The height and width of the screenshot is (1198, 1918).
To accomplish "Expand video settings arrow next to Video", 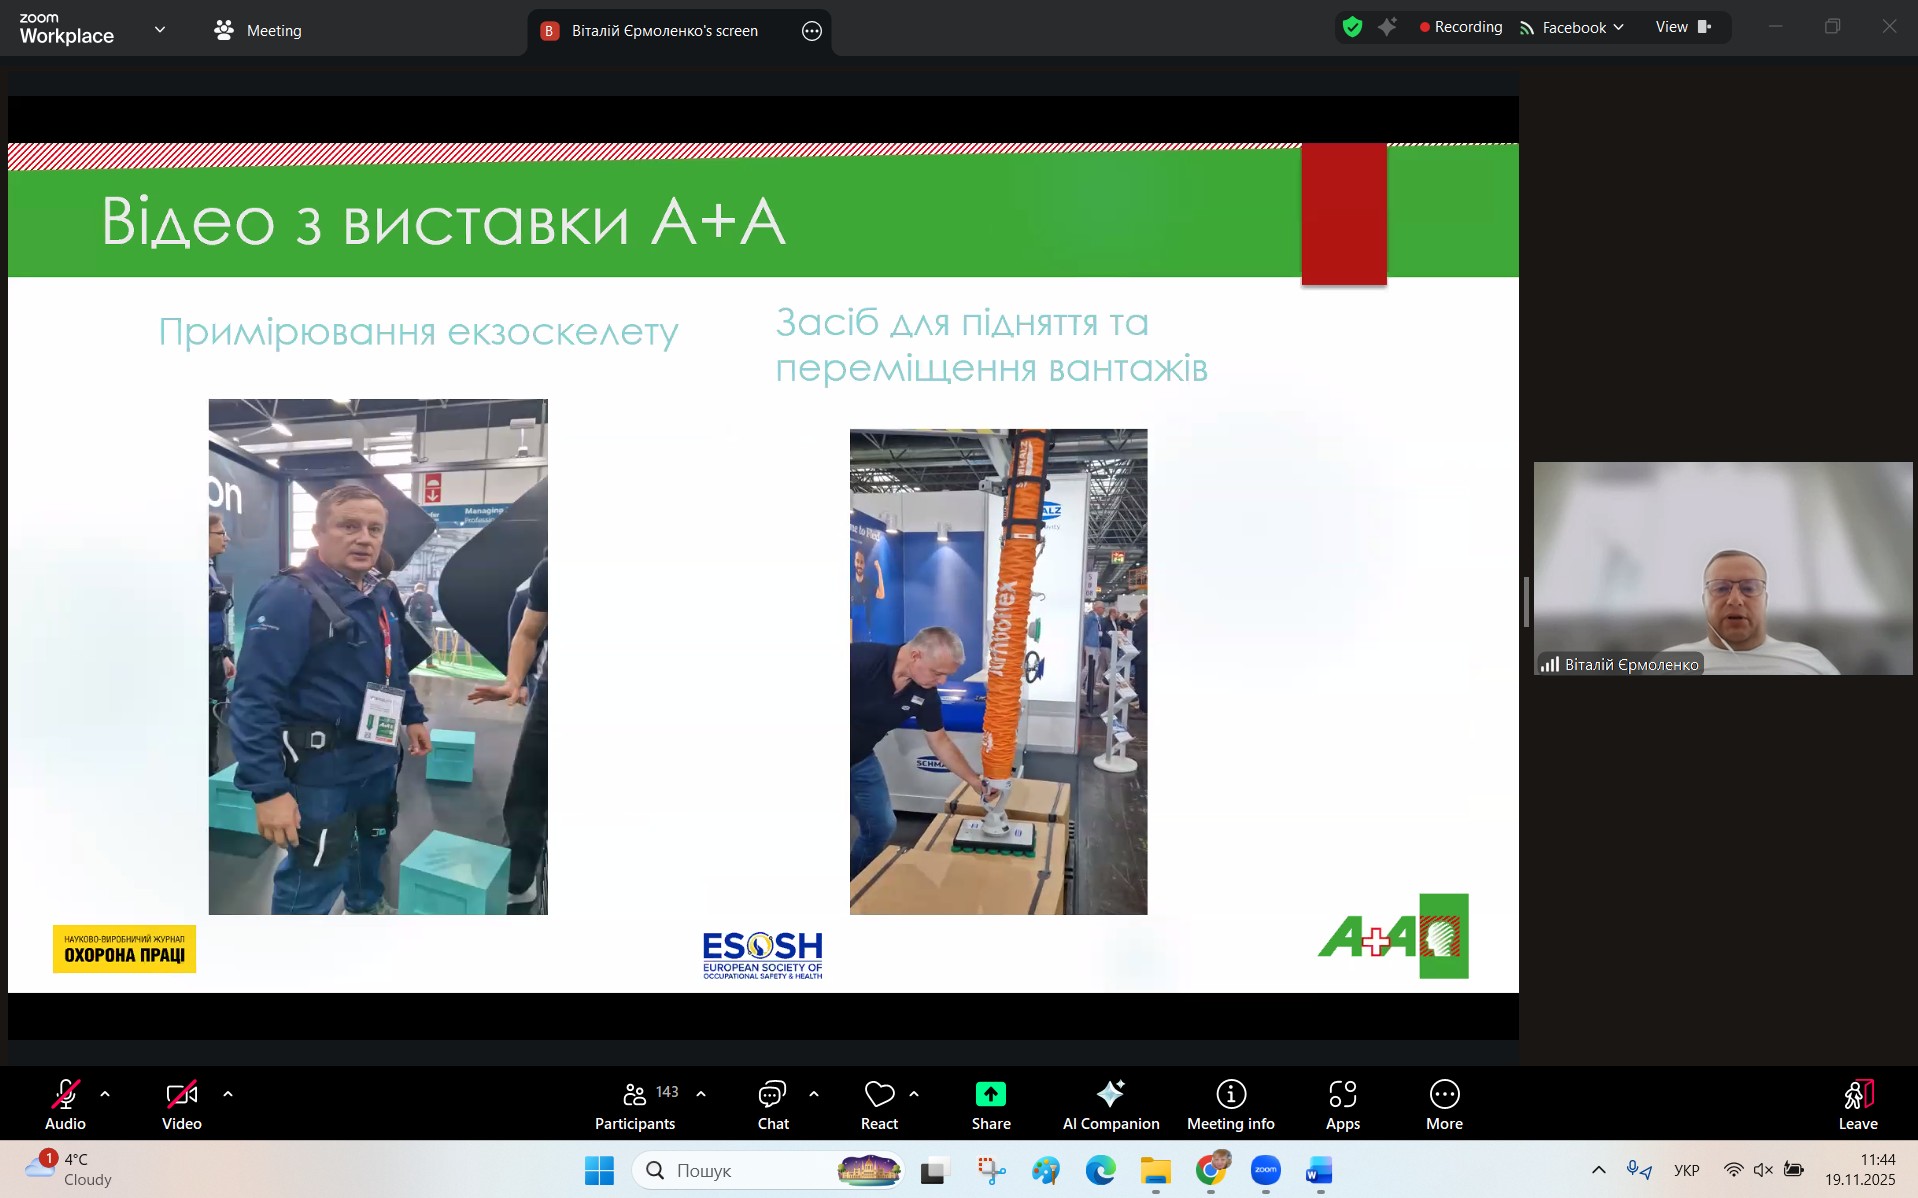I will 228,1094.
